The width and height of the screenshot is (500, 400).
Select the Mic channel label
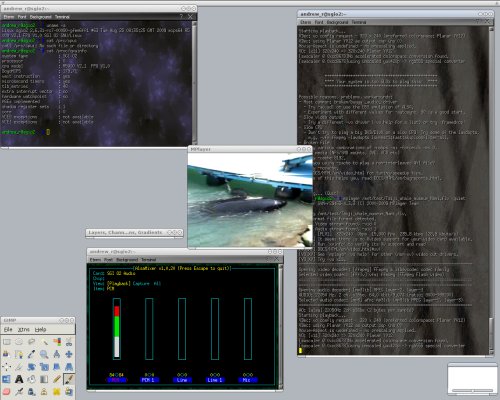[x=247, y=380]
